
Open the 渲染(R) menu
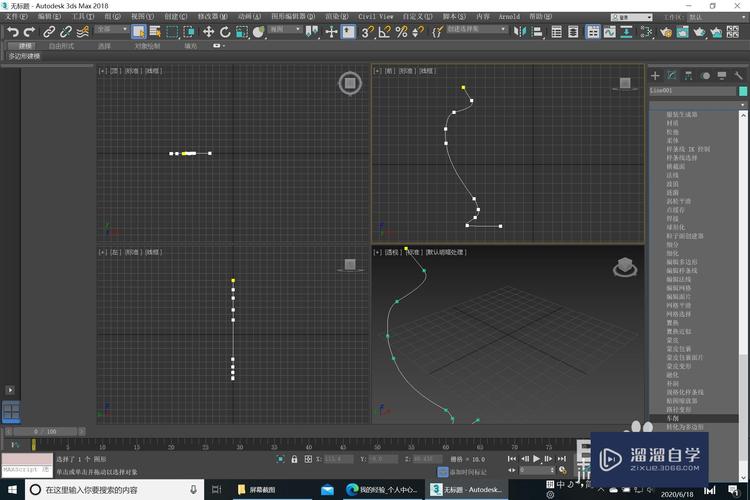[337, 17]
